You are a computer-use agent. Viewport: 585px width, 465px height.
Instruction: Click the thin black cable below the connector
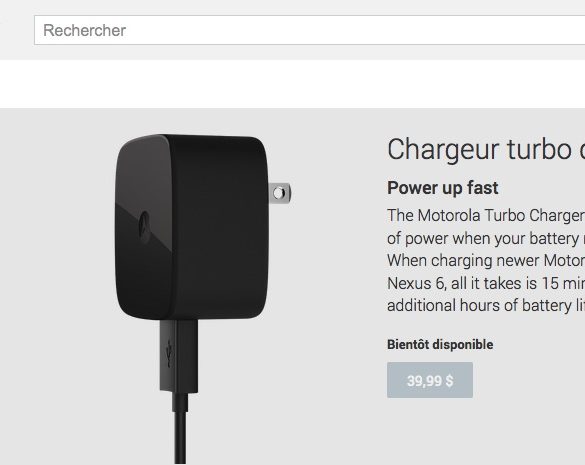180,437
